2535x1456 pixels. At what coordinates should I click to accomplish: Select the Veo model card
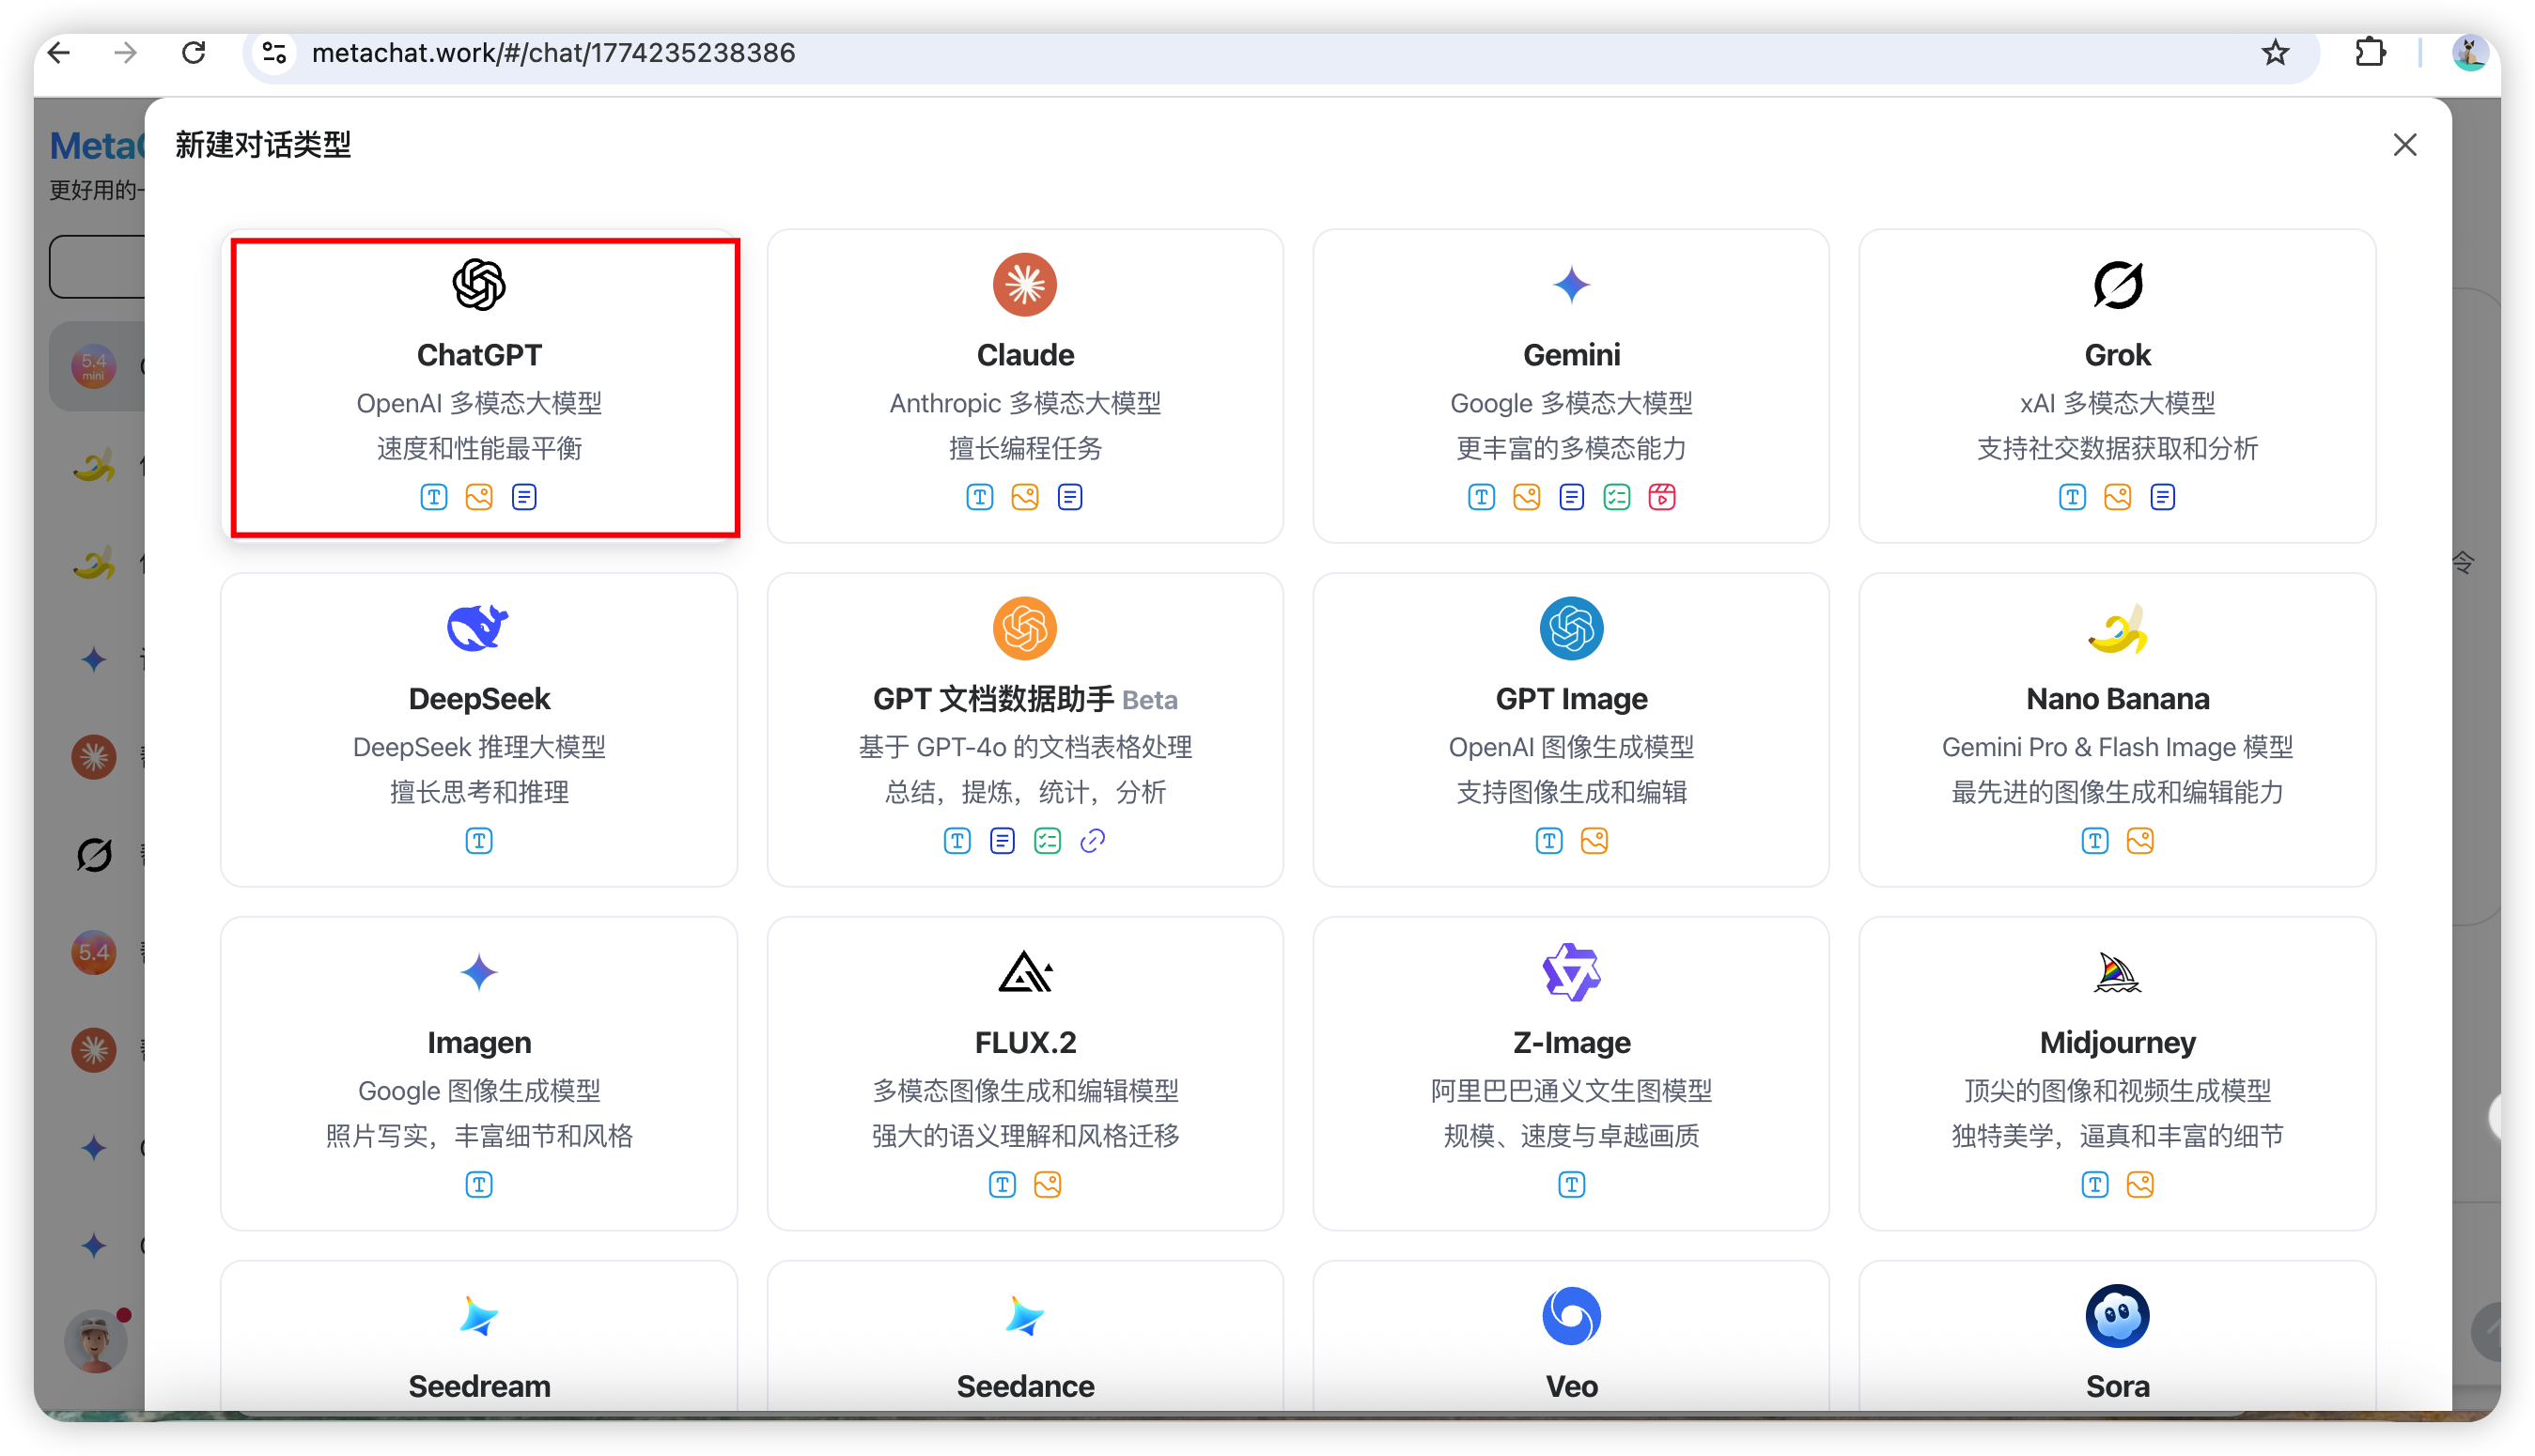(x=1570, y=1340)
